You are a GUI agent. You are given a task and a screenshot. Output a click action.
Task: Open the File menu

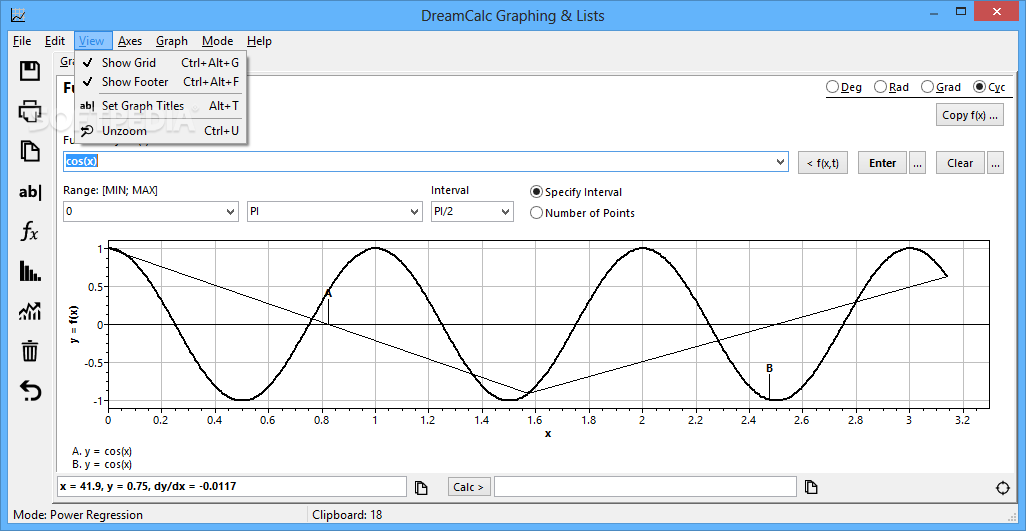point(22,41)
